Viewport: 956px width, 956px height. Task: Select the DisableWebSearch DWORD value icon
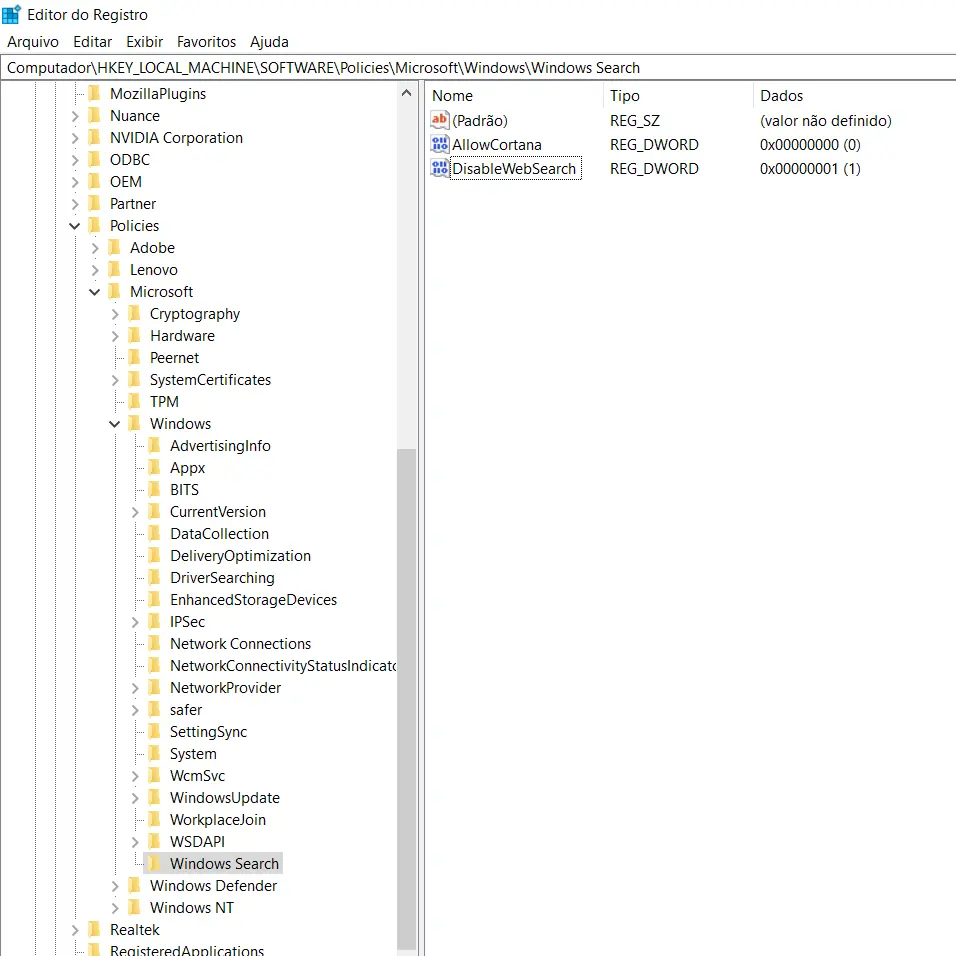coord(440,168)
